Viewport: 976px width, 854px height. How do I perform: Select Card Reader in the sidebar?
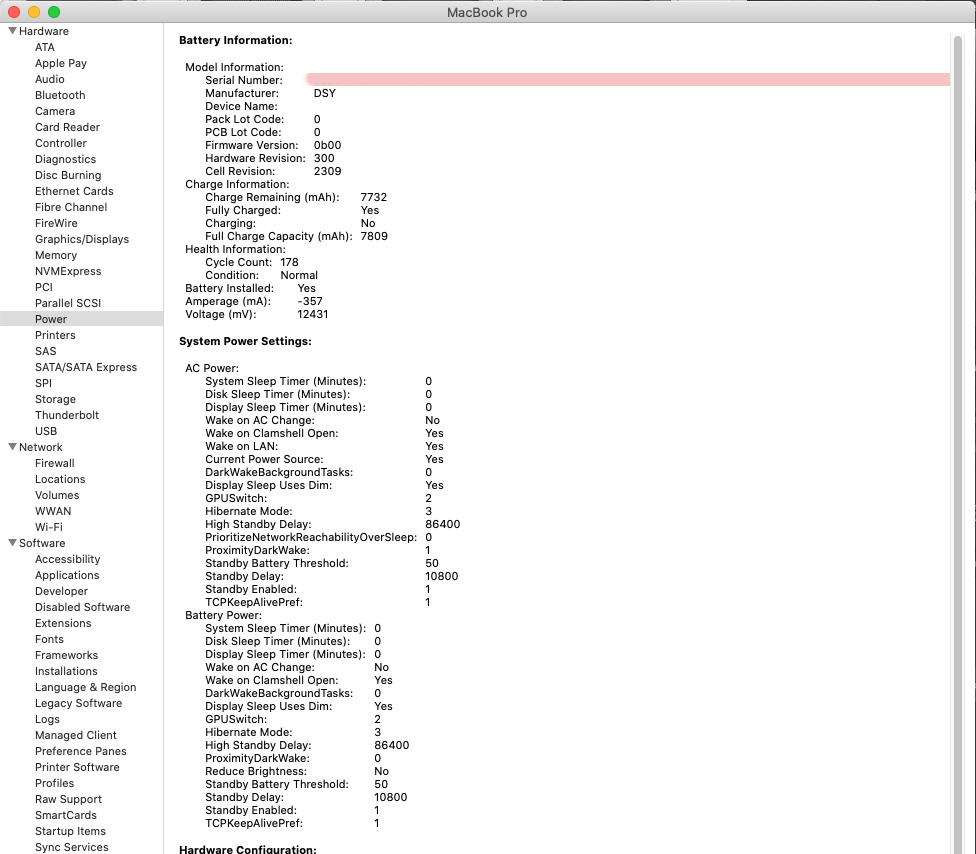point(67,127)
